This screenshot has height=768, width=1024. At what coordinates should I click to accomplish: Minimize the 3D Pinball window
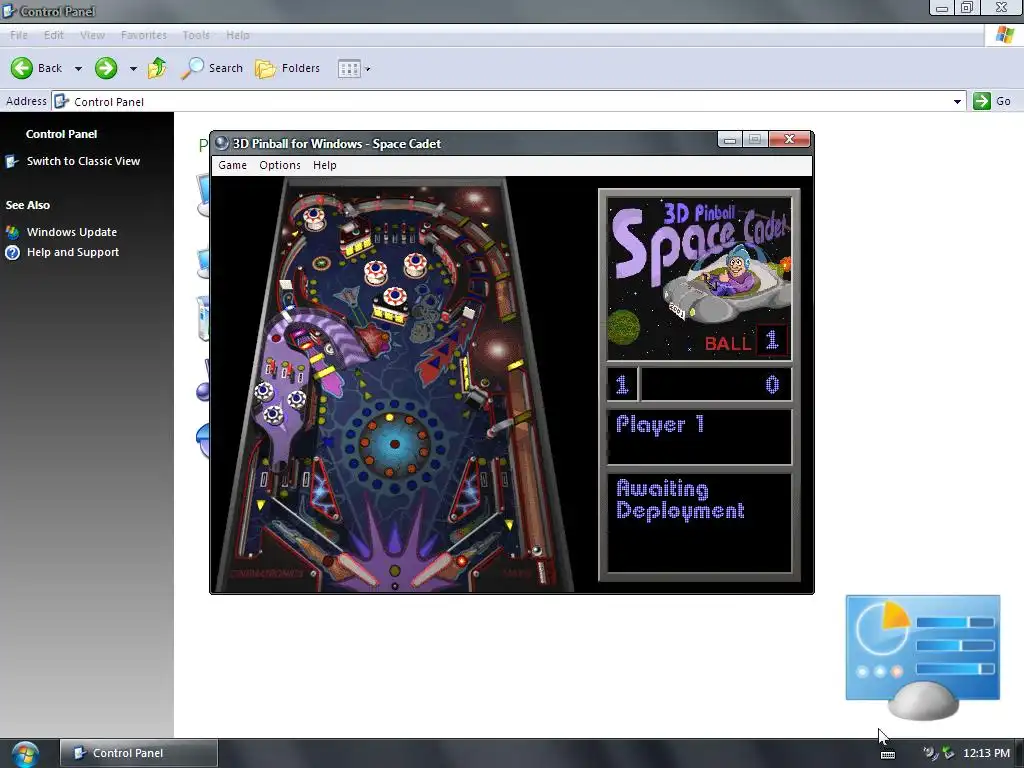point(729,139)
